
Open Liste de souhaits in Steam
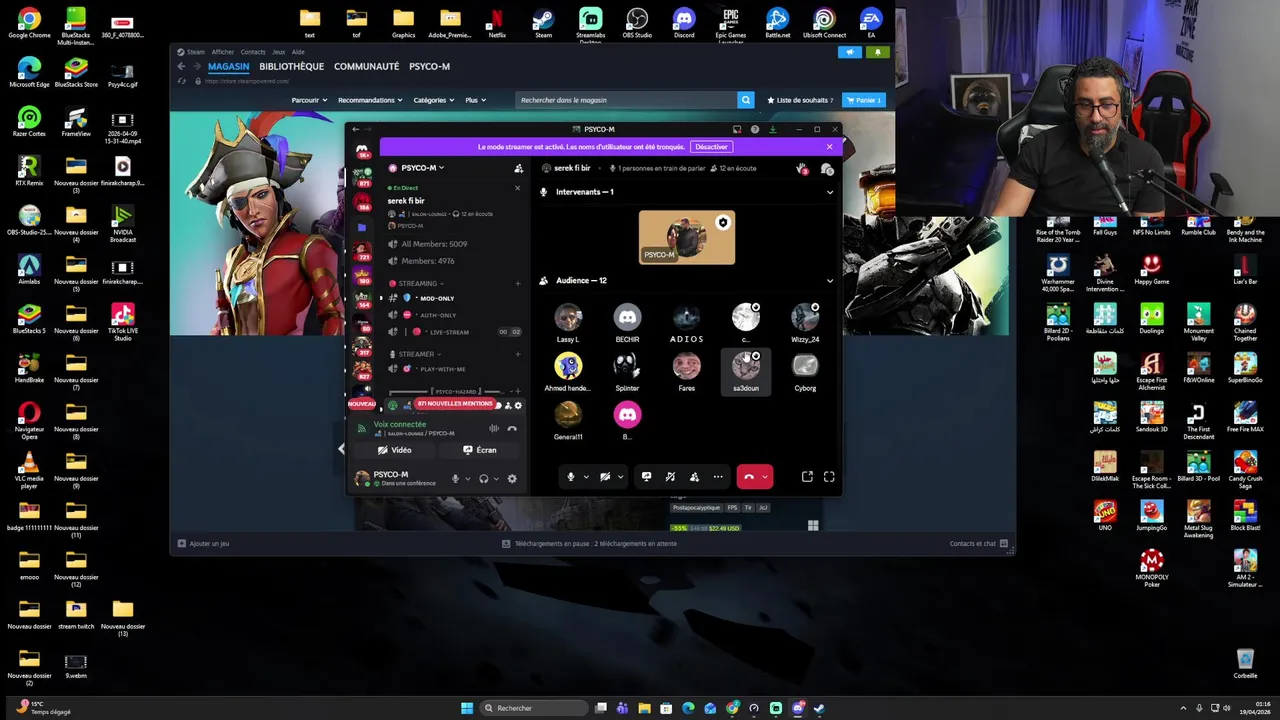800,100
